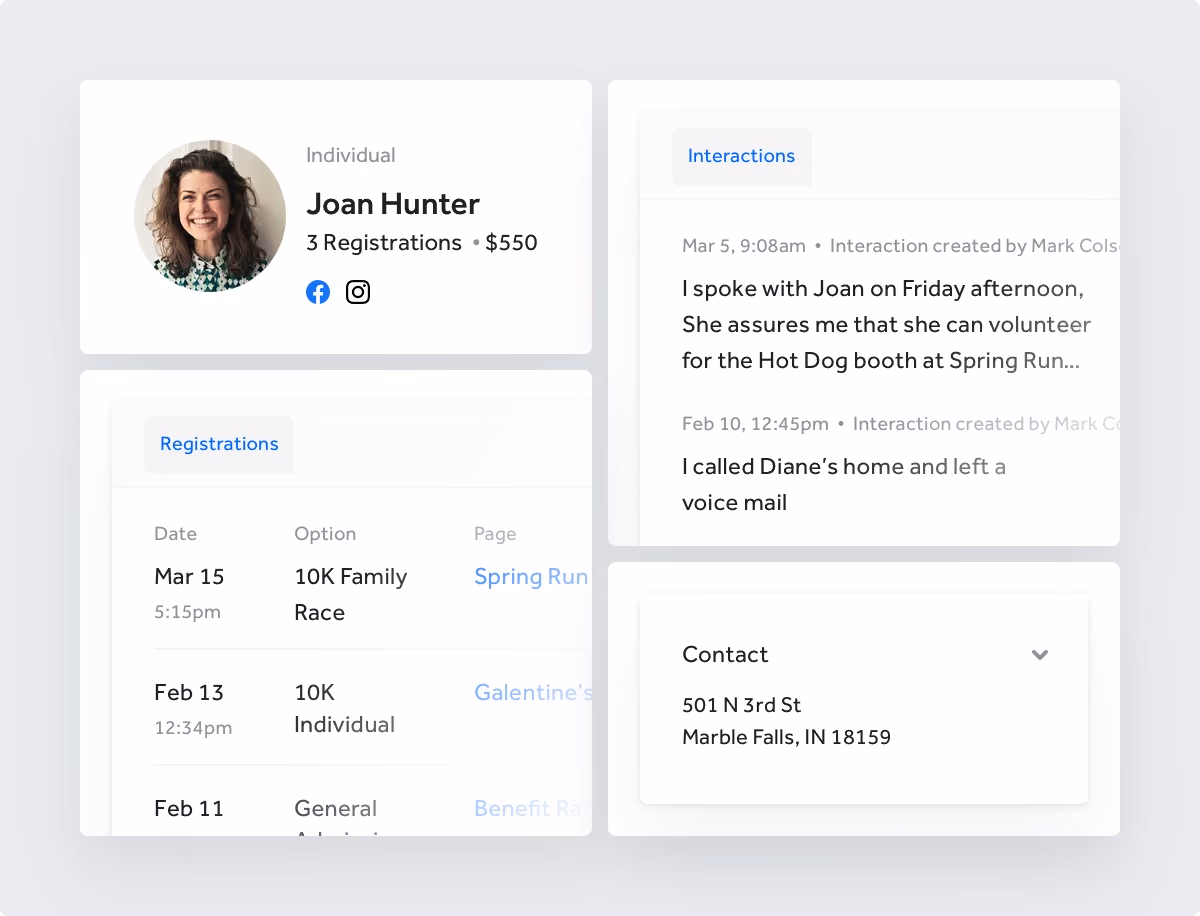Open Joan Hunter's Instagram icon

pos(358,292)
